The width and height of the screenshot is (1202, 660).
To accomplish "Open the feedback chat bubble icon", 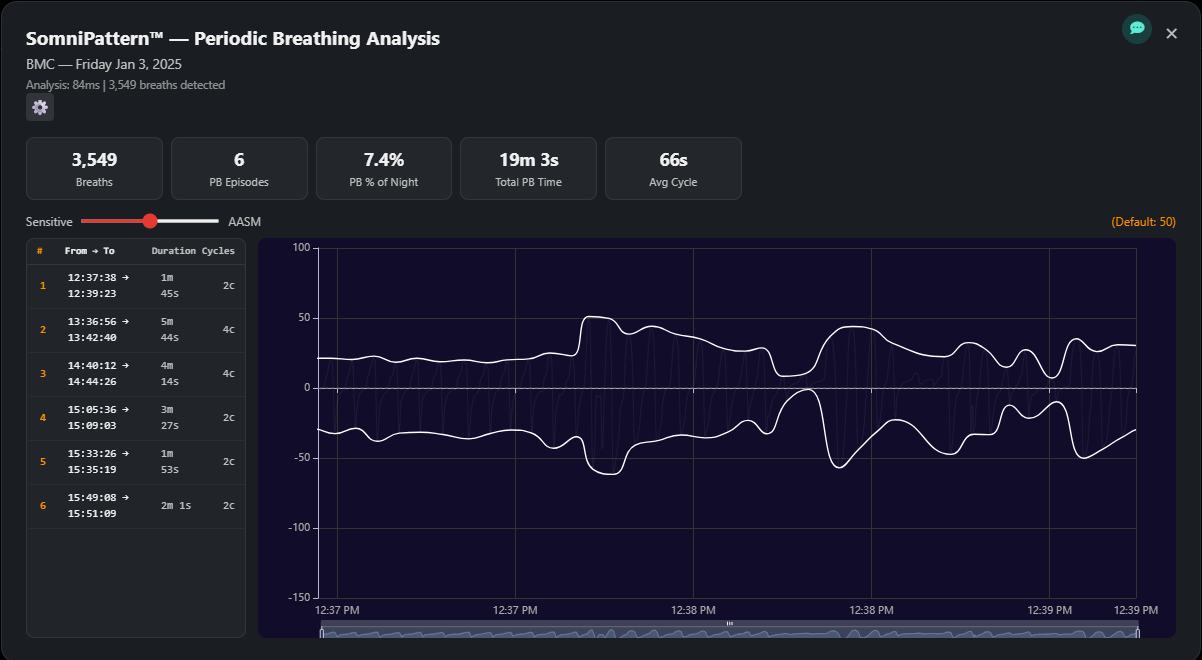I will [1136, 30].
